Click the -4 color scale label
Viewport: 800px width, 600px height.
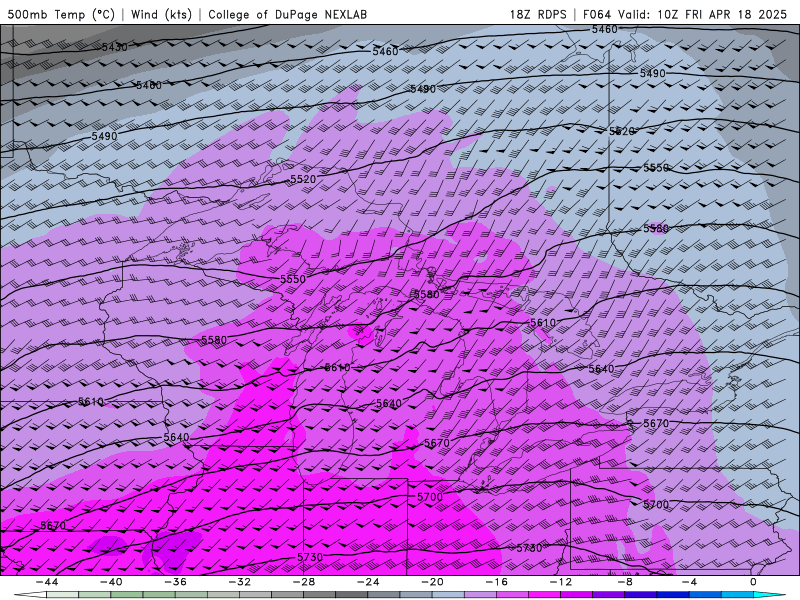tap(690, 582)
